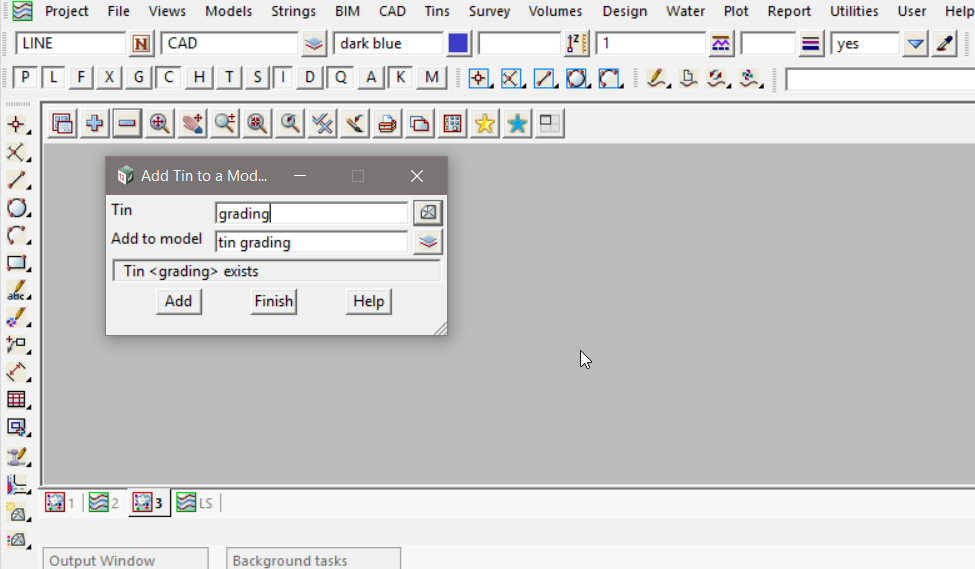
Task: Open the Output Window panel
Action: (125, 560)
